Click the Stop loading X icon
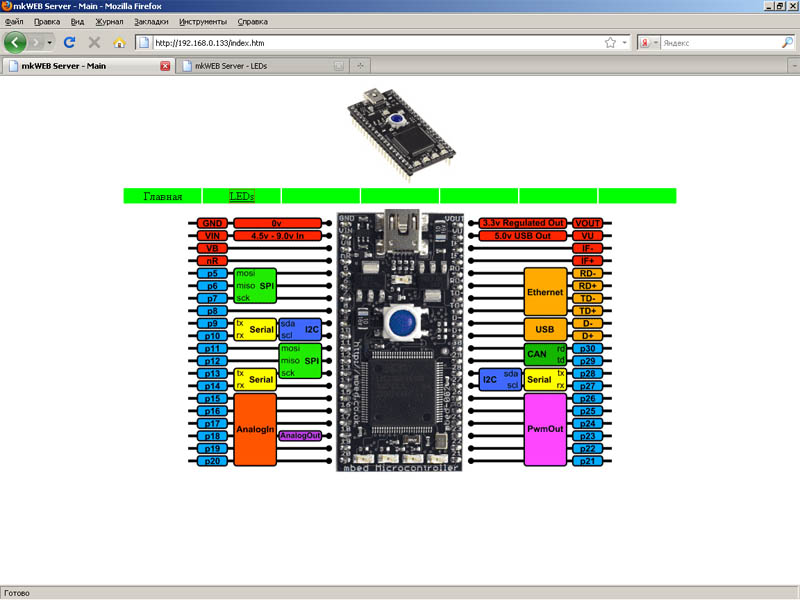The width and height of the screenshot is (800, 600). [x=94, y=43]
